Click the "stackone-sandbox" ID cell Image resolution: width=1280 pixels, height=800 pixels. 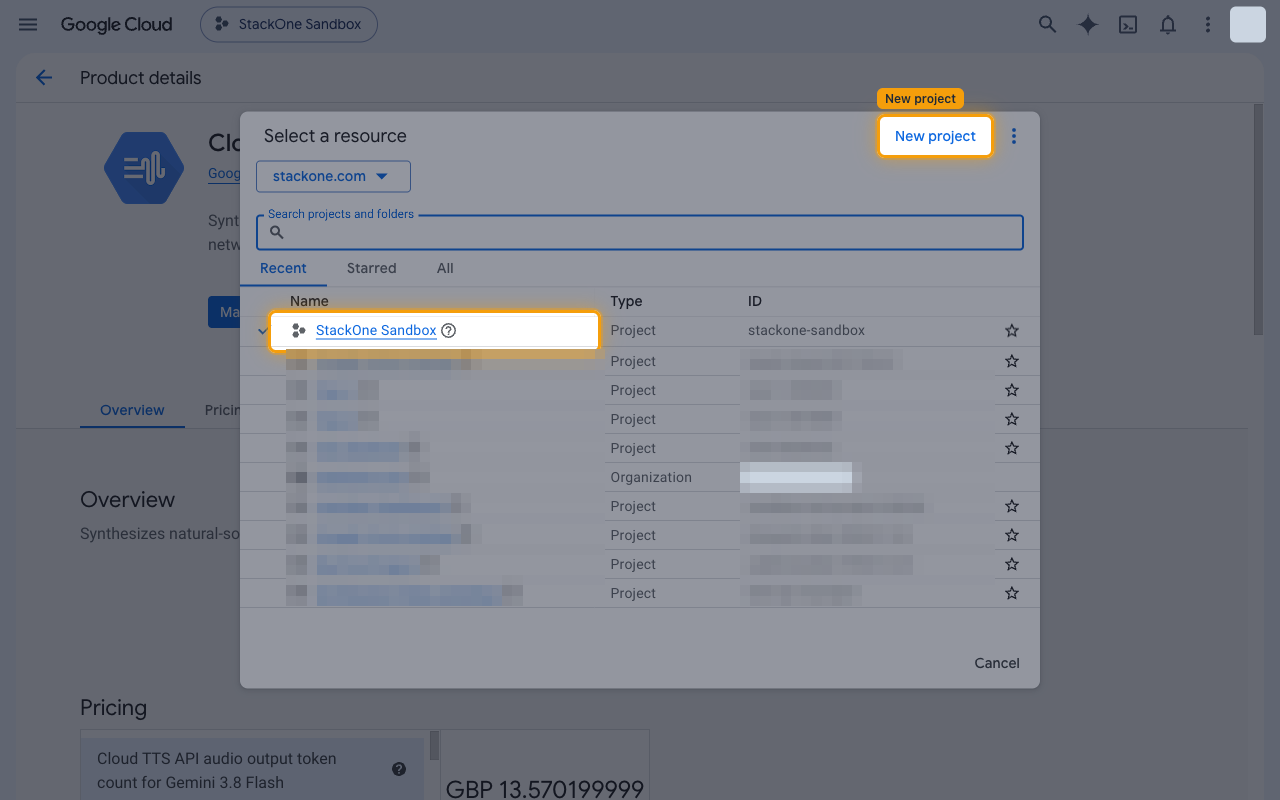tap(806, 330)
